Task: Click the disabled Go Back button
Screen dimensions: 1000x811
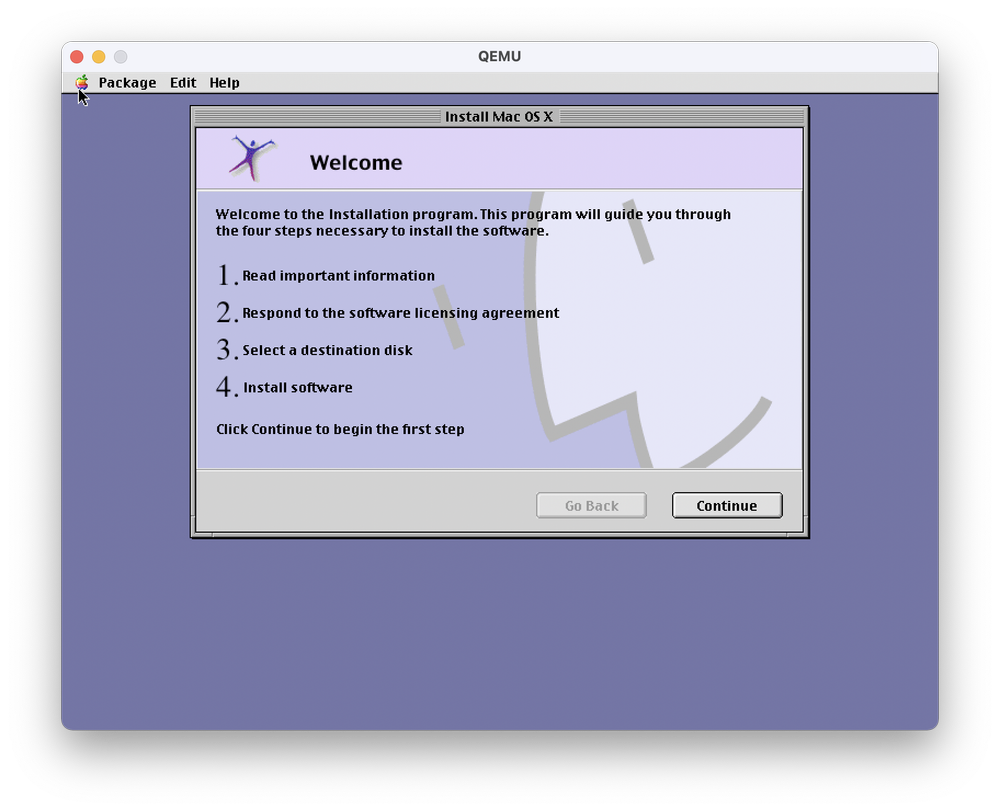Action: point(591,506)
